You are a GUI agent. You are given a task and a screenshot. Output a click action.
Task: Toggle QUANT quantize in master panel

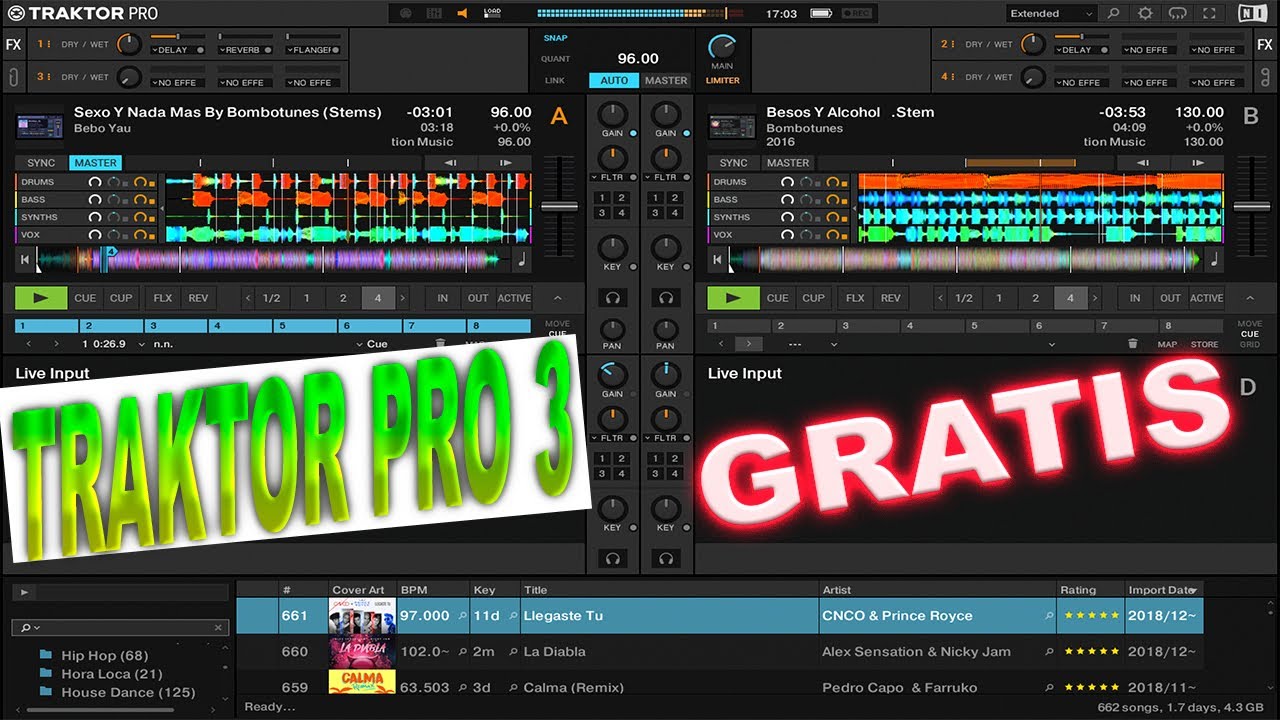555,59
